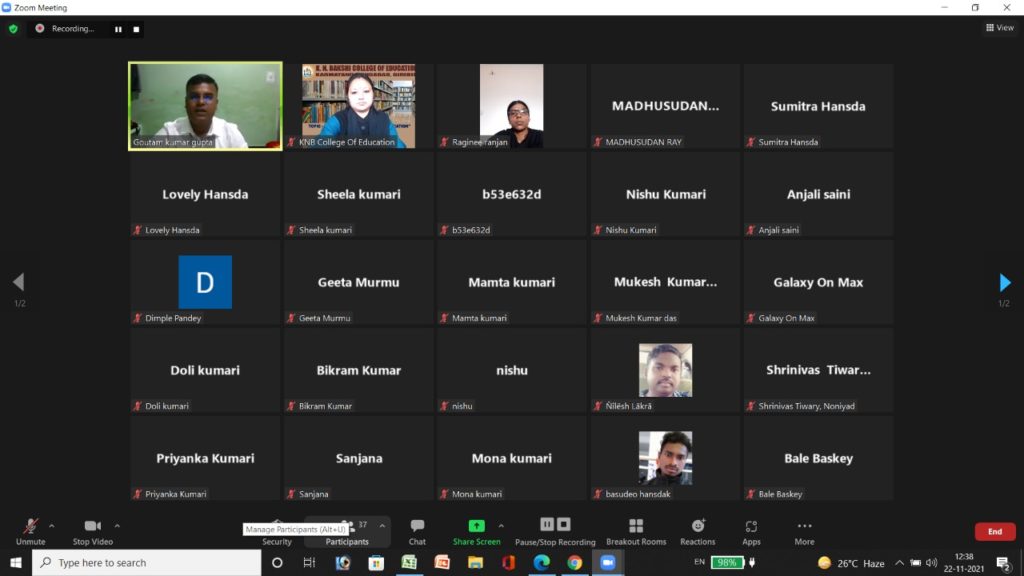Open Microsoft Store from taskbar
This screenshot has width=1024, height=576.
(376, 562)
